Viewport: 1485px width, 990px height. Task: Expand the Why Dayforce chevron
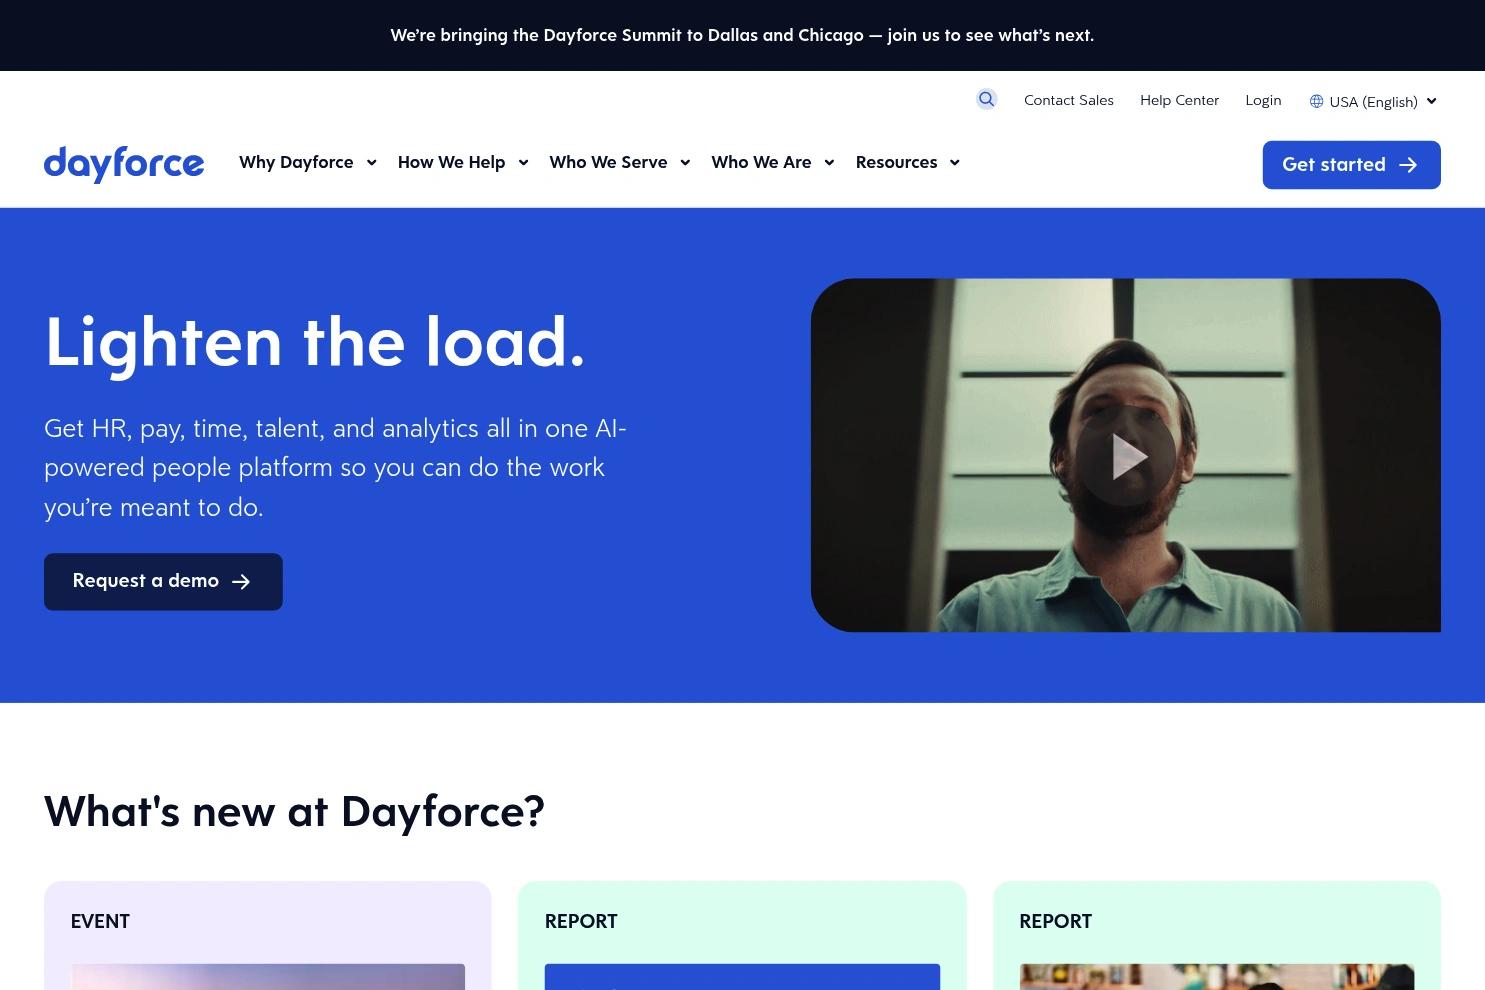(372, 163)
